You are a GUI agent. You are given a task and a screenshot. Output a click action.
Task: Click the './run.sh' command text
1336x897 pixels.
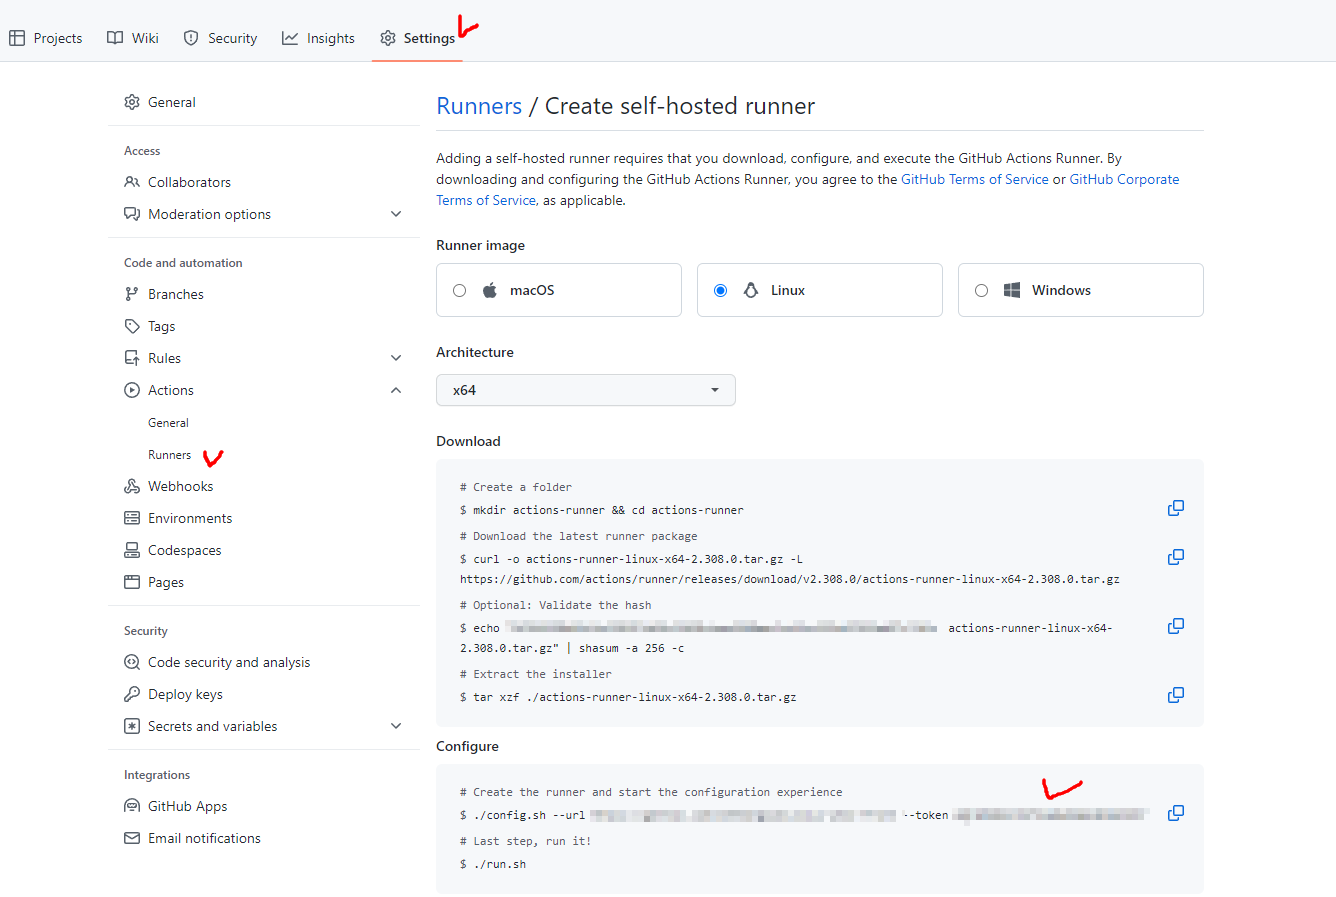coord(500,864)
